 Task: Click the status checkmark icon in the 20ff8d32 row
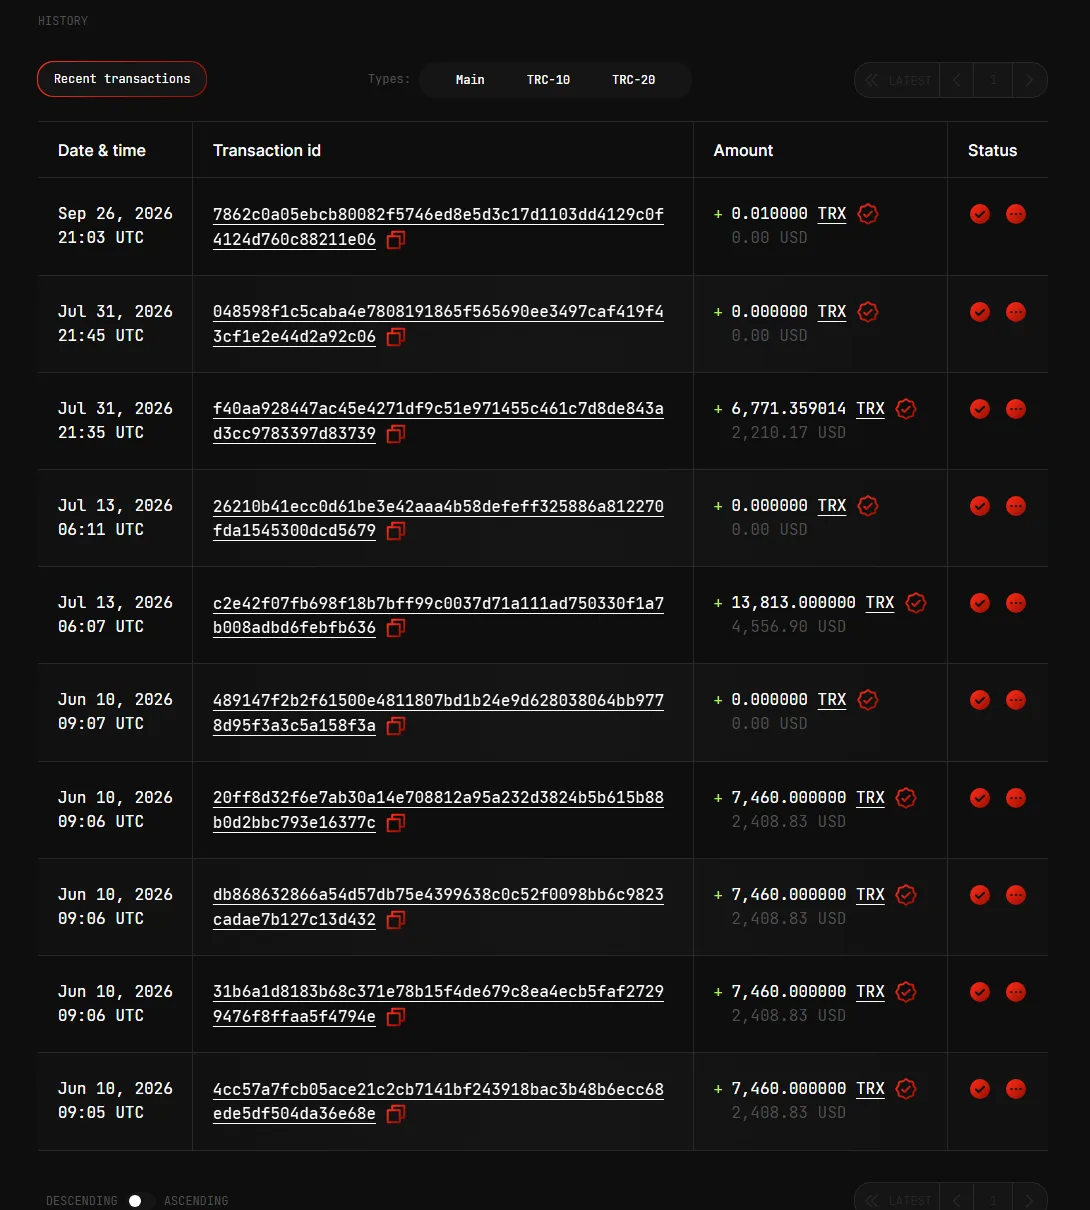point(980,798)
